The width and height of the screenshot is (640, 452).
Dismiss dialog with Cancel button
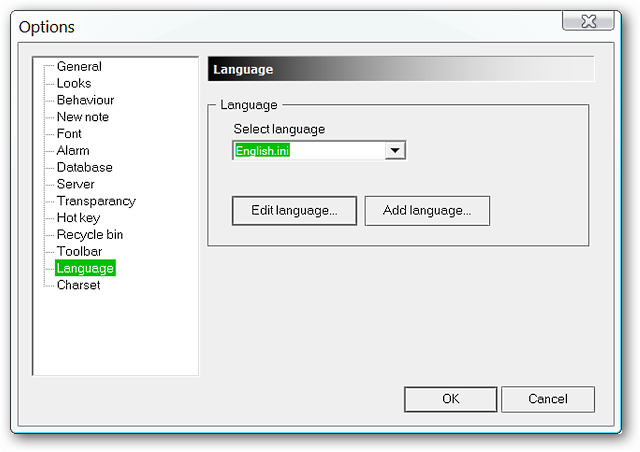pyautogui.click(x=548, y=399)
